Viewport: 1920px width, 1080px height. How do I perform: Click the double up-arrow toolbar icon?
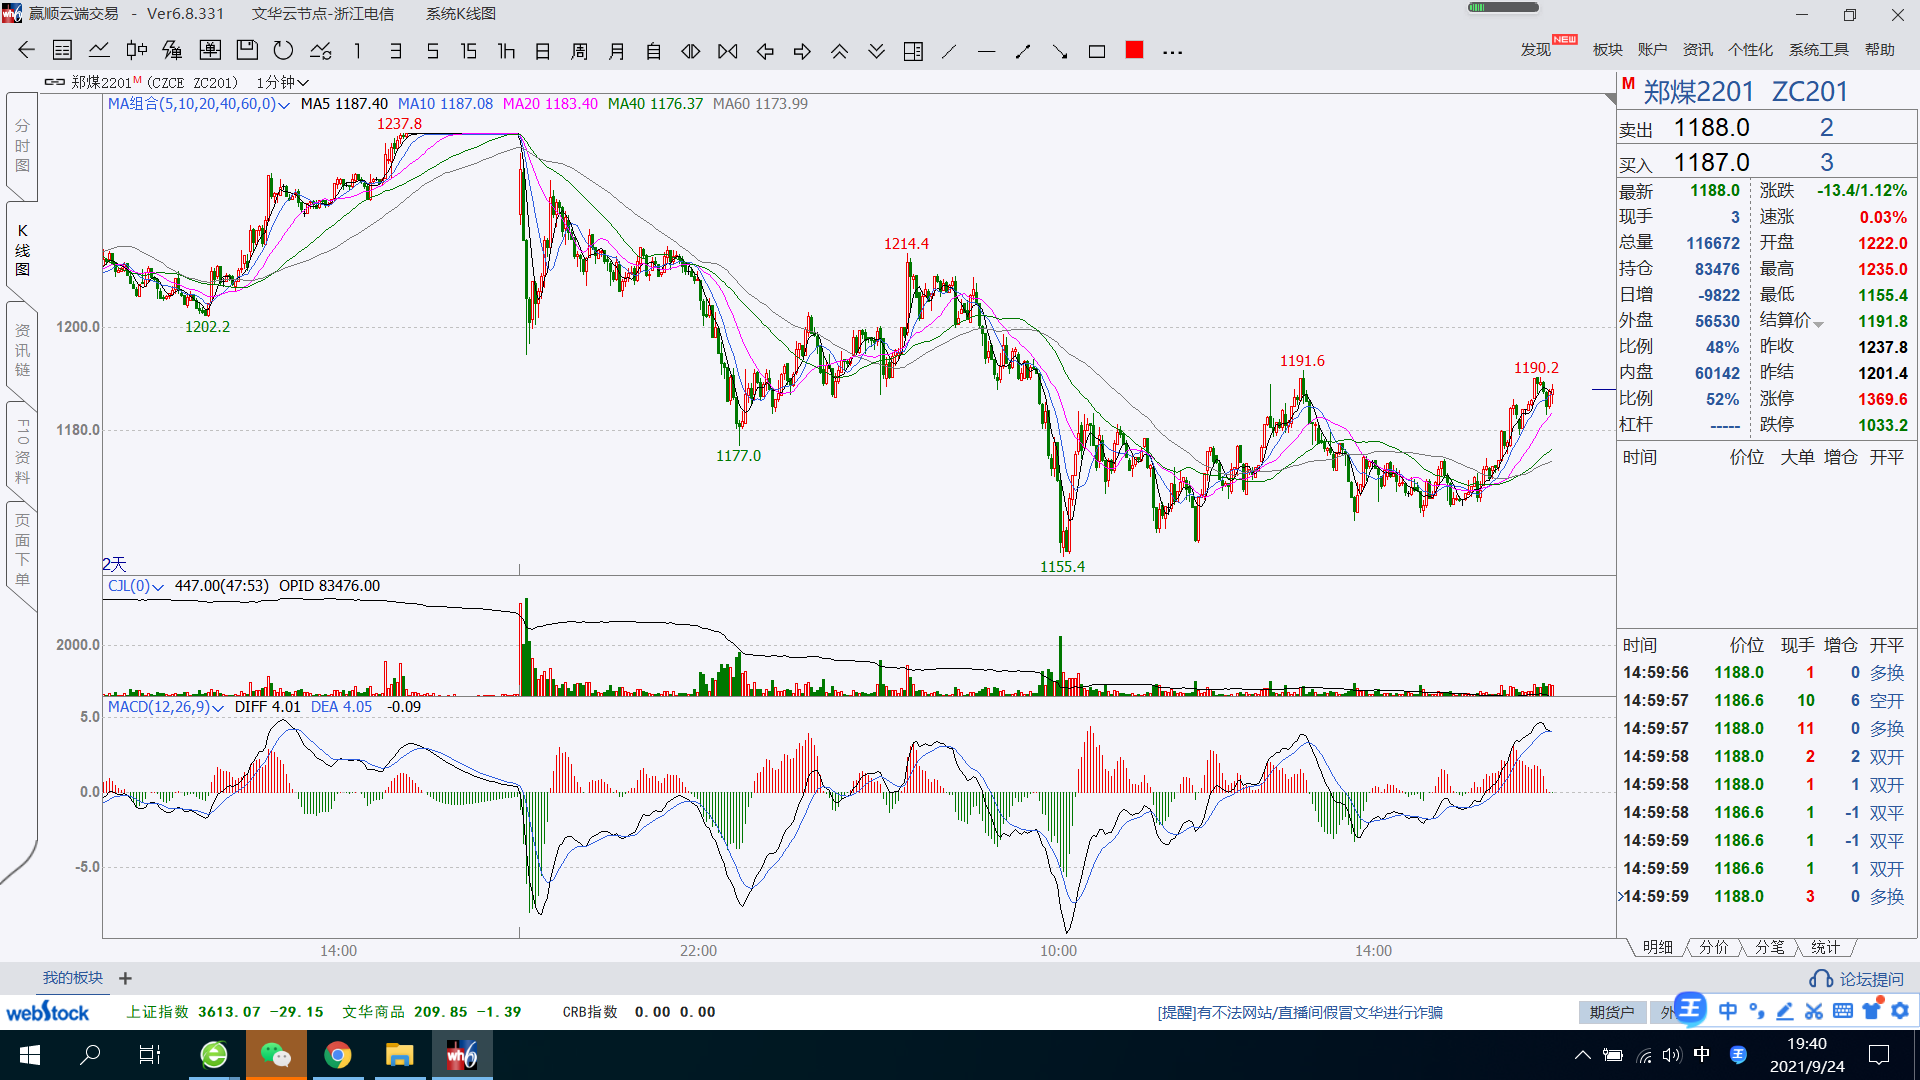point(839,51)
